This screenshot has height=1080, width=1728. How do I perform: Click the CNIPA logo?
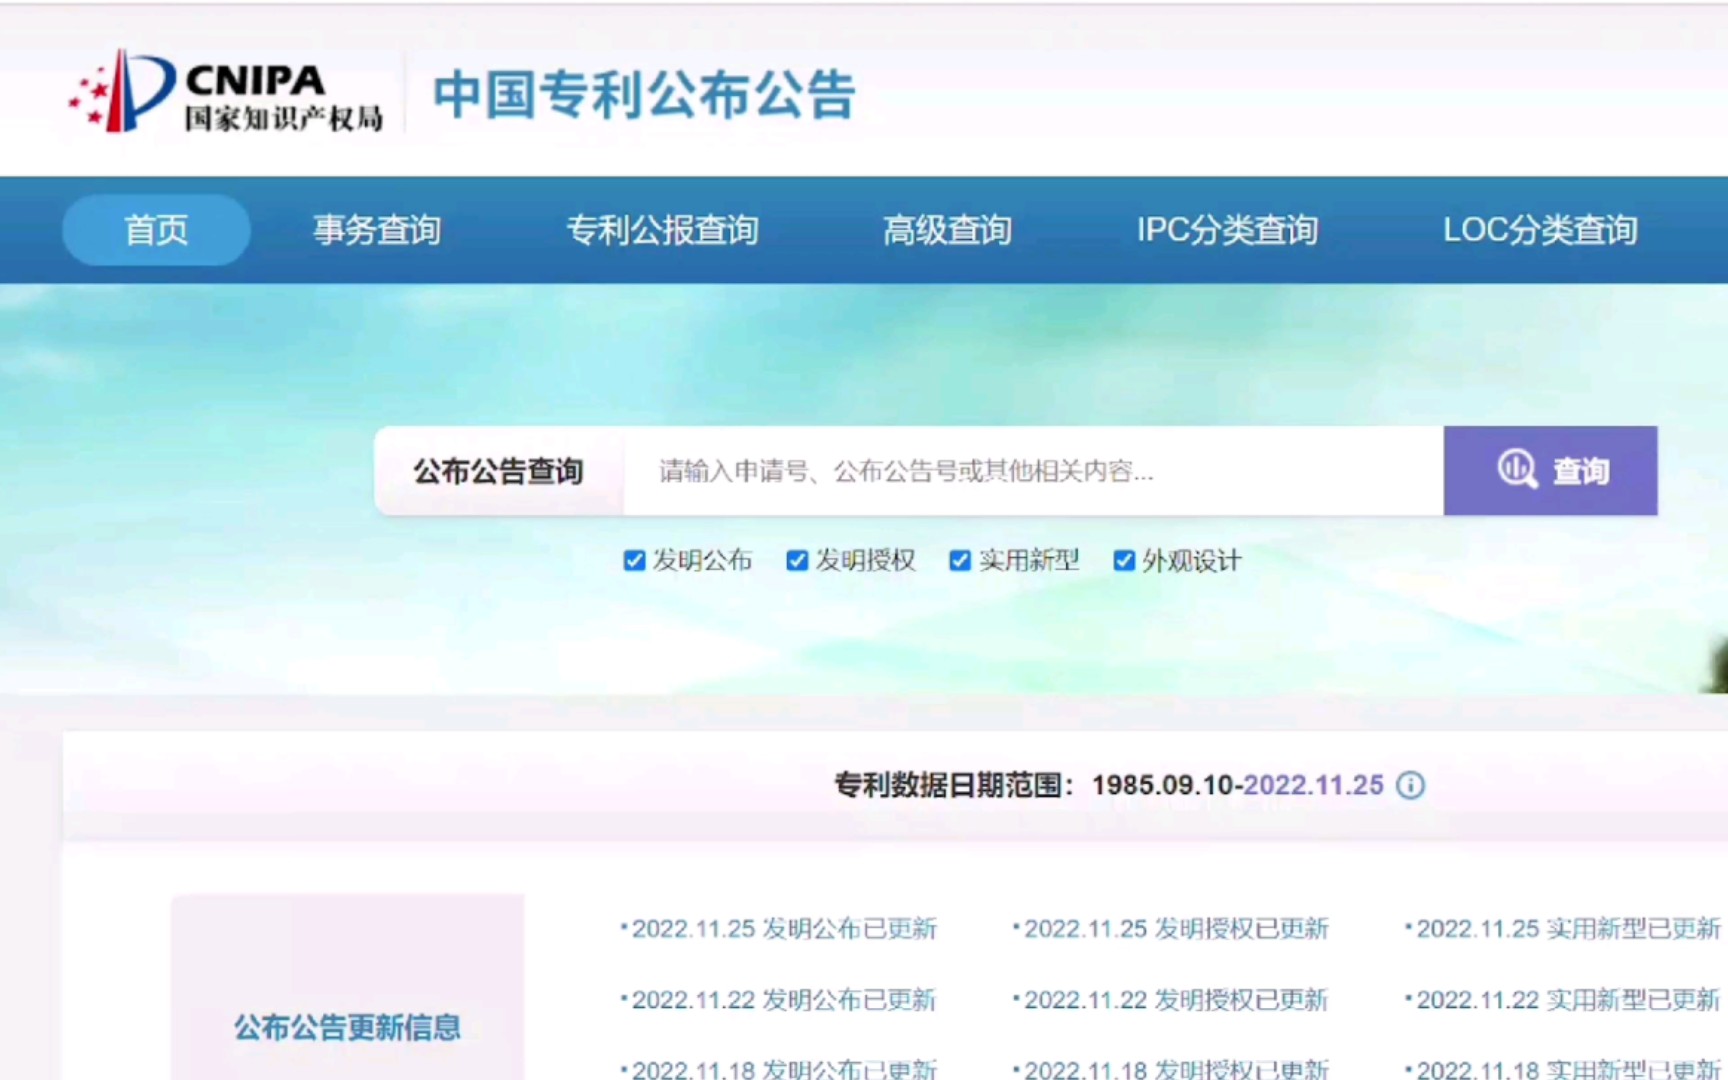(x=226, y=92)
